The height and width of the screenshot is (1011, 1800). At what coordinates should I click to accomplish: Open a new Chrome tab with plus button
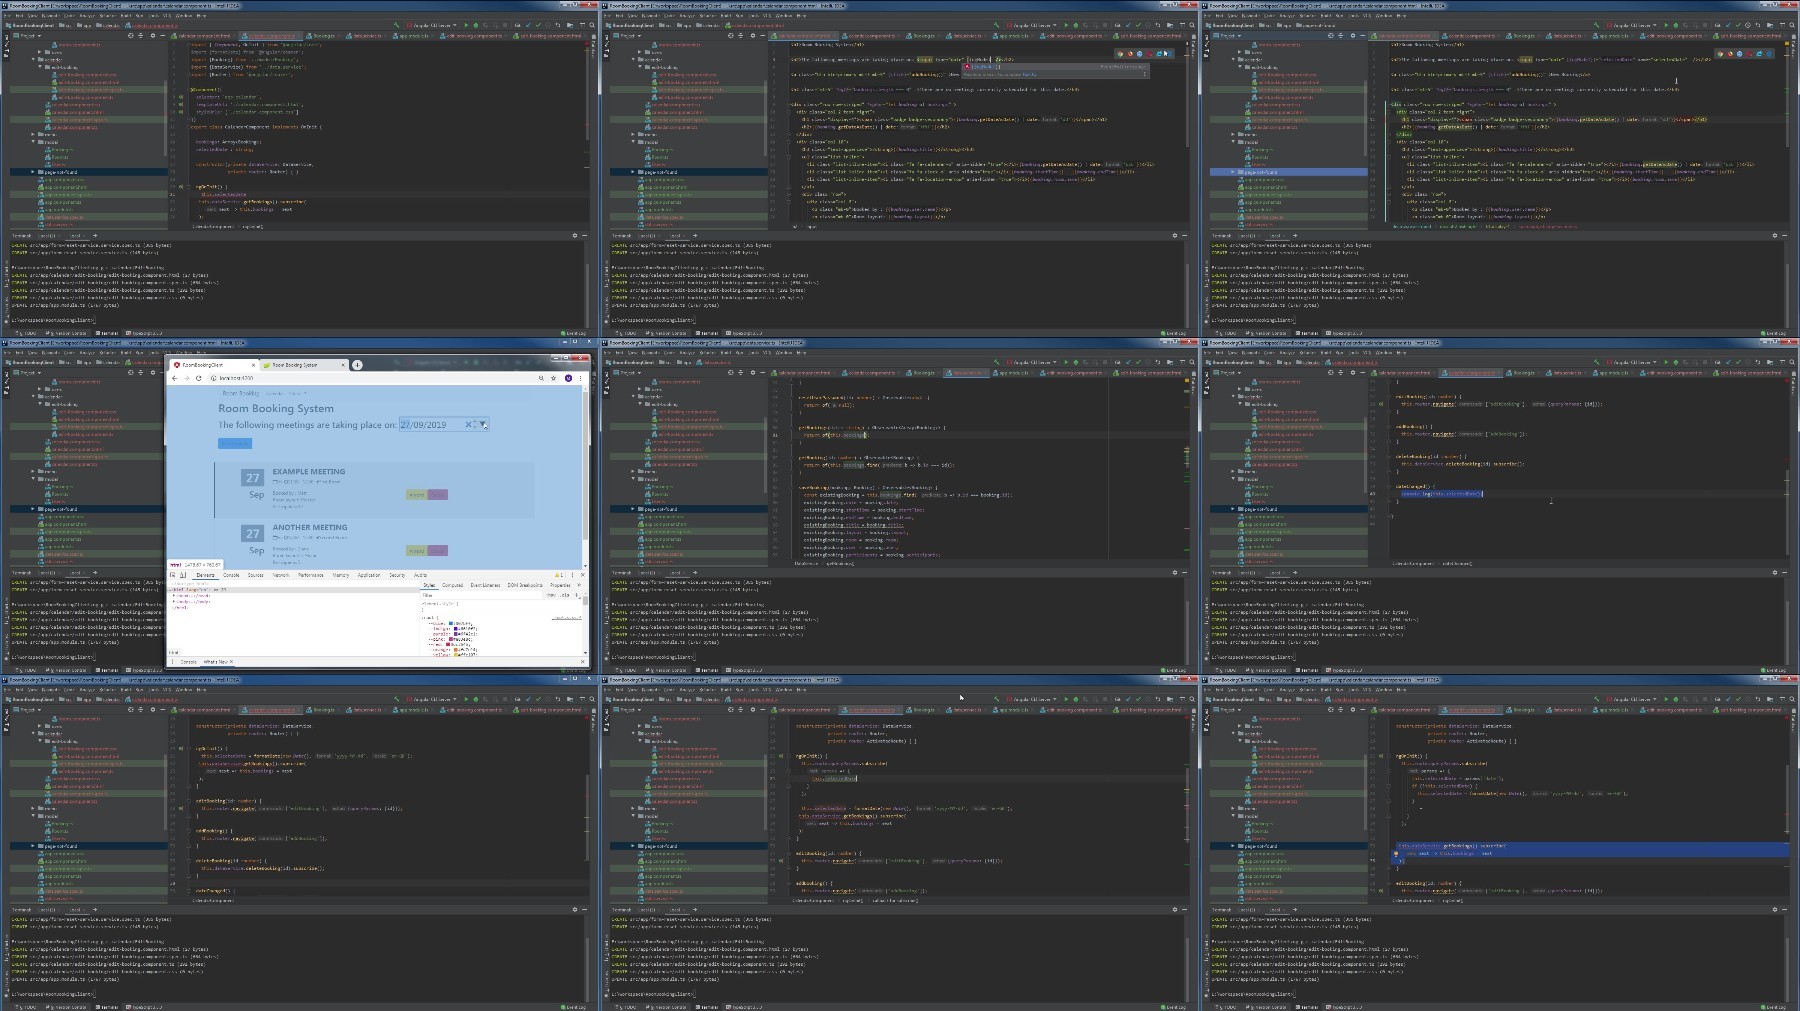click(x=357, y=365)
